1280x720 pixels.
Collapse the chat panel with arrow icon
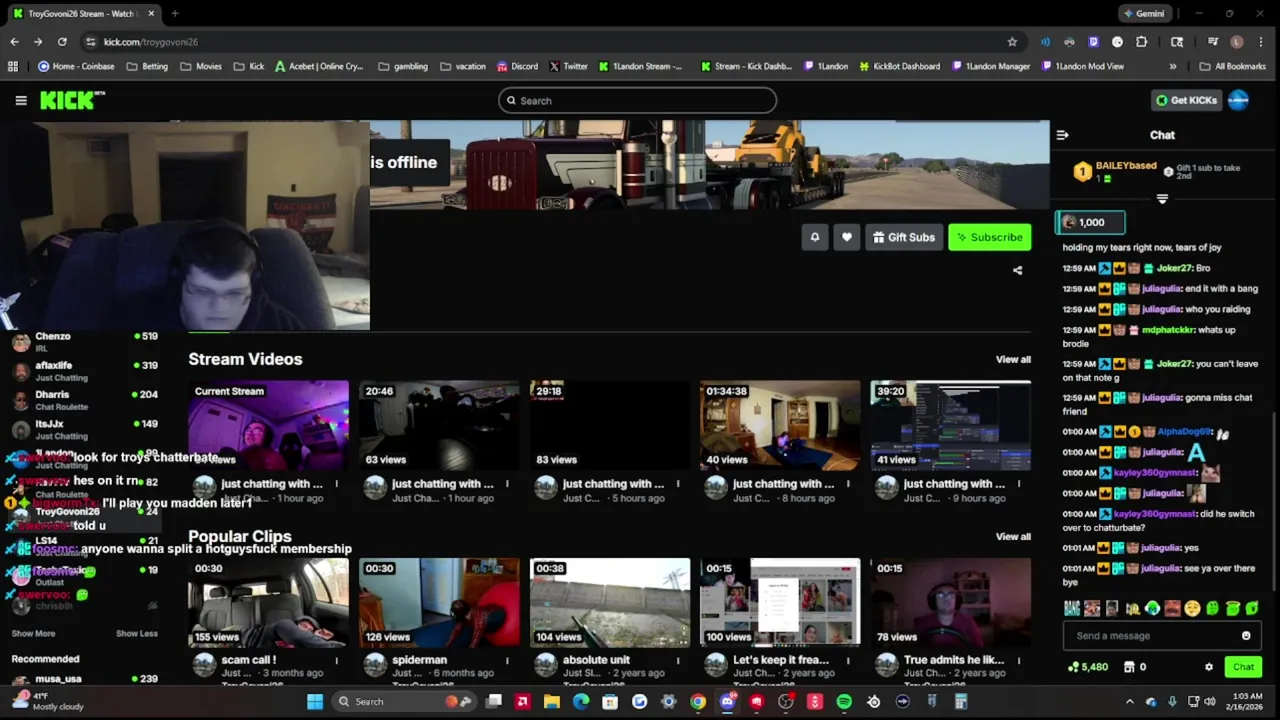click(1062, 135)
